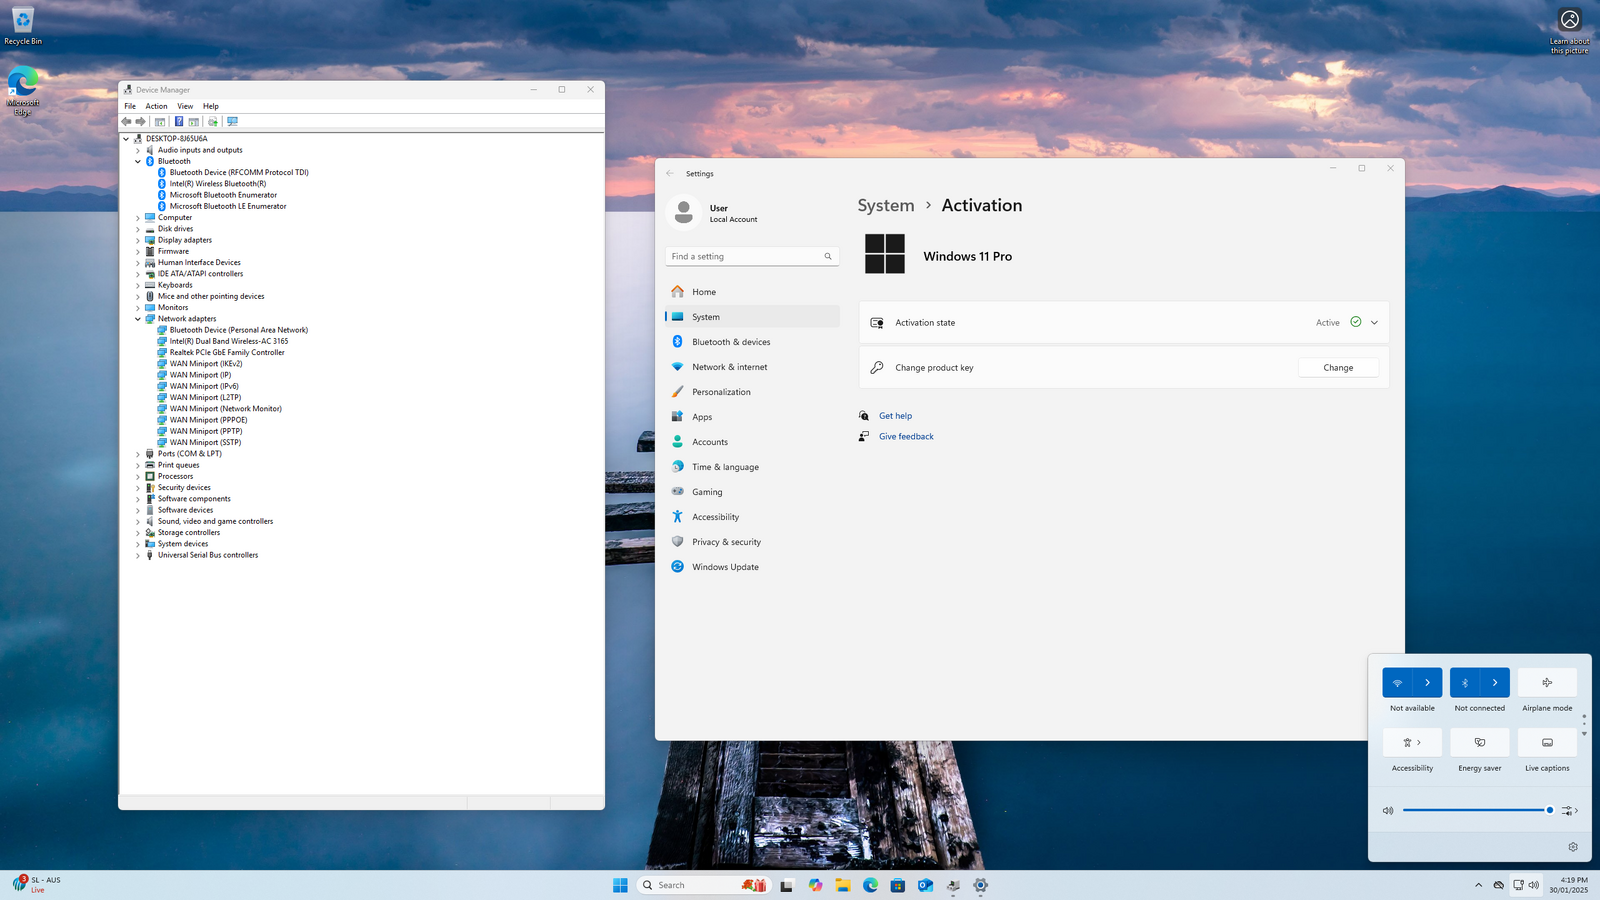Viewport: 1600px width, 900px height.
Task: Open Accessibility in the Settings sidebar
Action: [752, 517]
